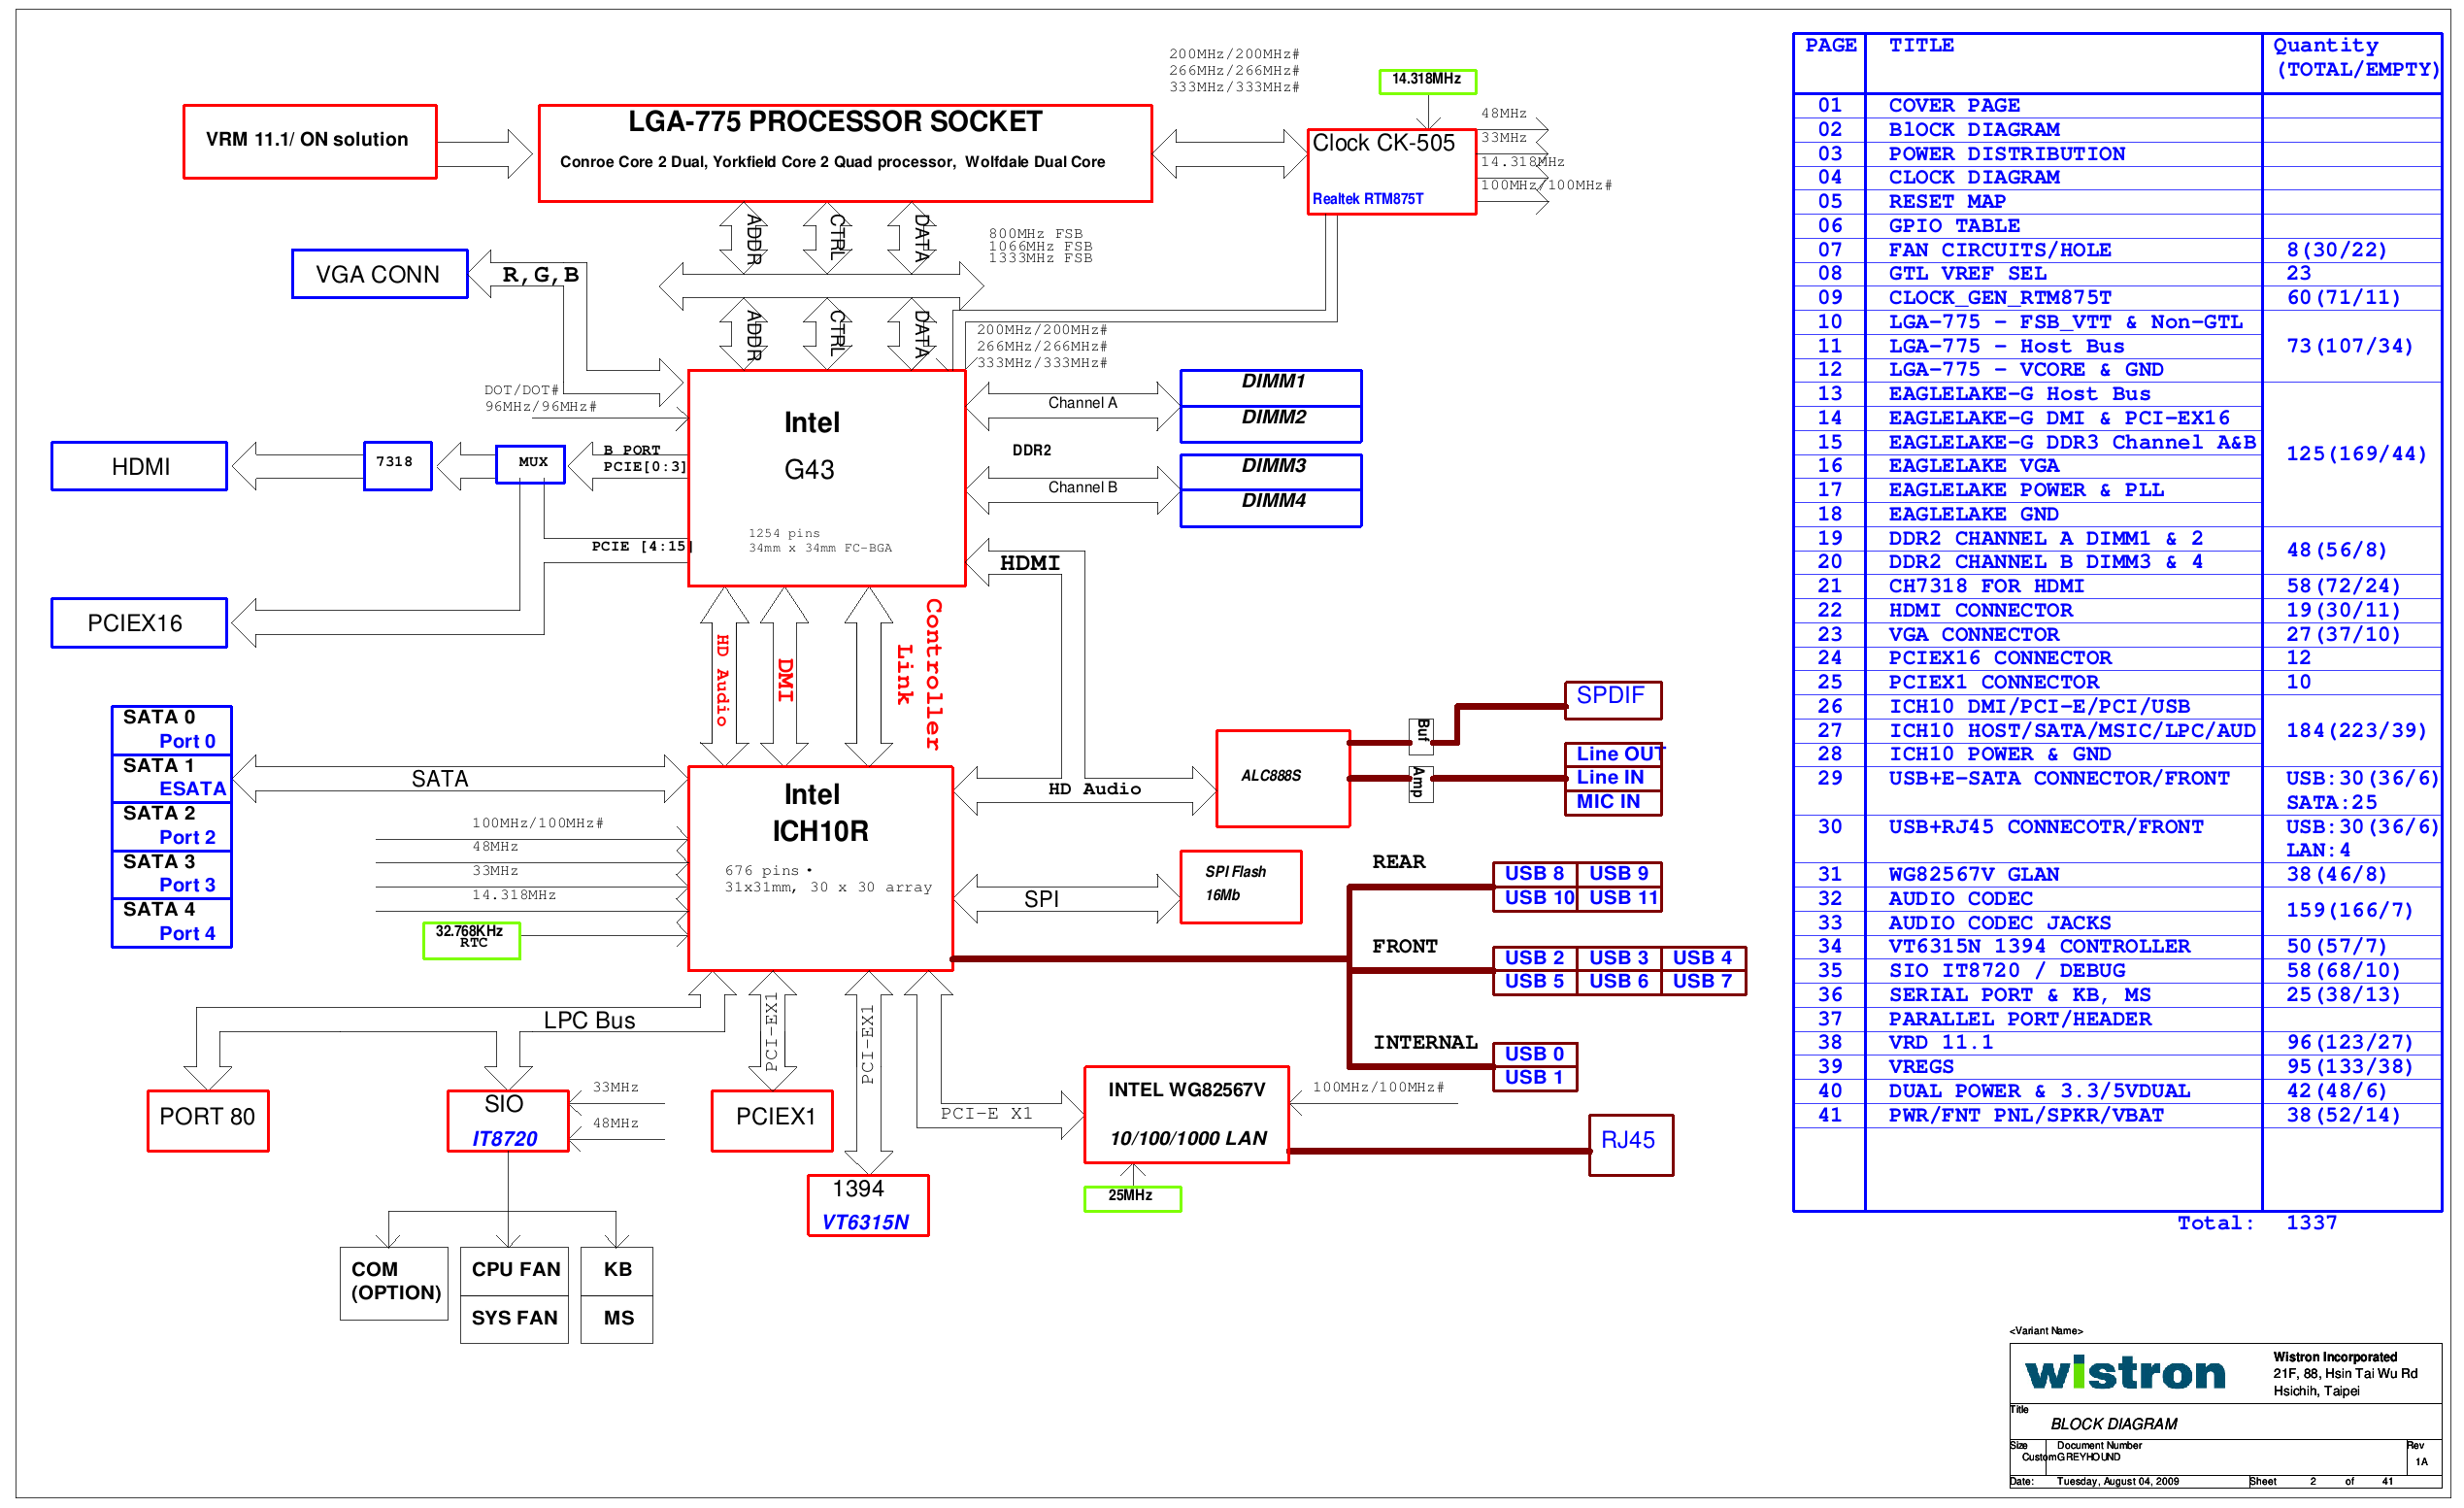This screenshot has width=2464, height=1508.
Task: Select the DIMM4 memory slot
Action: pyautogui.click(x=1271, y=507)
